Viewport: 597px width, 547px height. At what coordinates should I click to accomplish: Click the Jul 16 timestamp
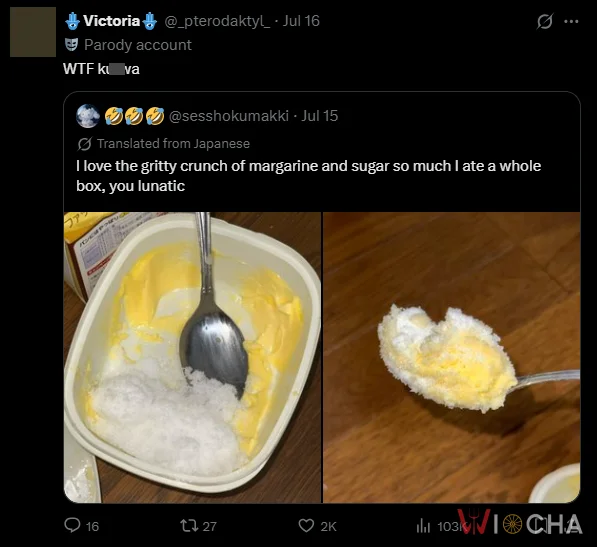click(x=301, y=21)
